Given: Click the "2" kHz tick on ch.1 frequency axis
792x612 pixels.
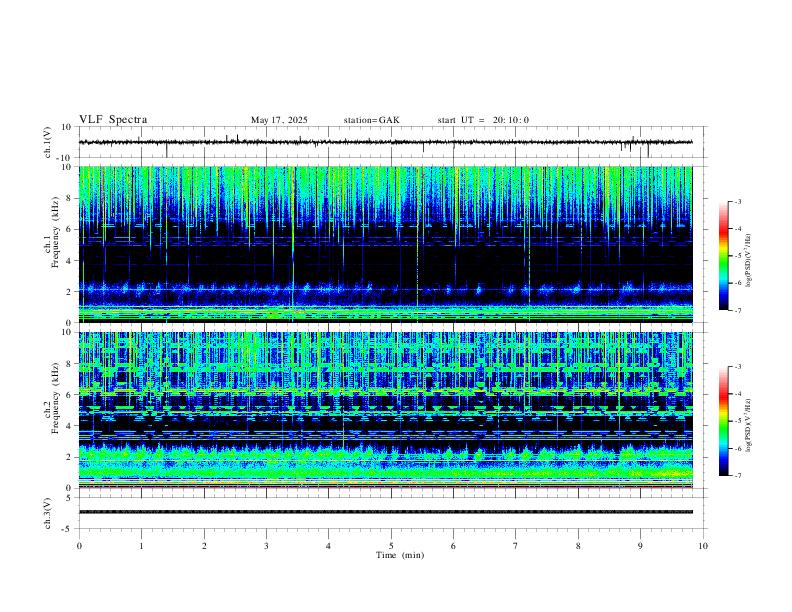Looking at the screenshot, I should coord(69,292).
